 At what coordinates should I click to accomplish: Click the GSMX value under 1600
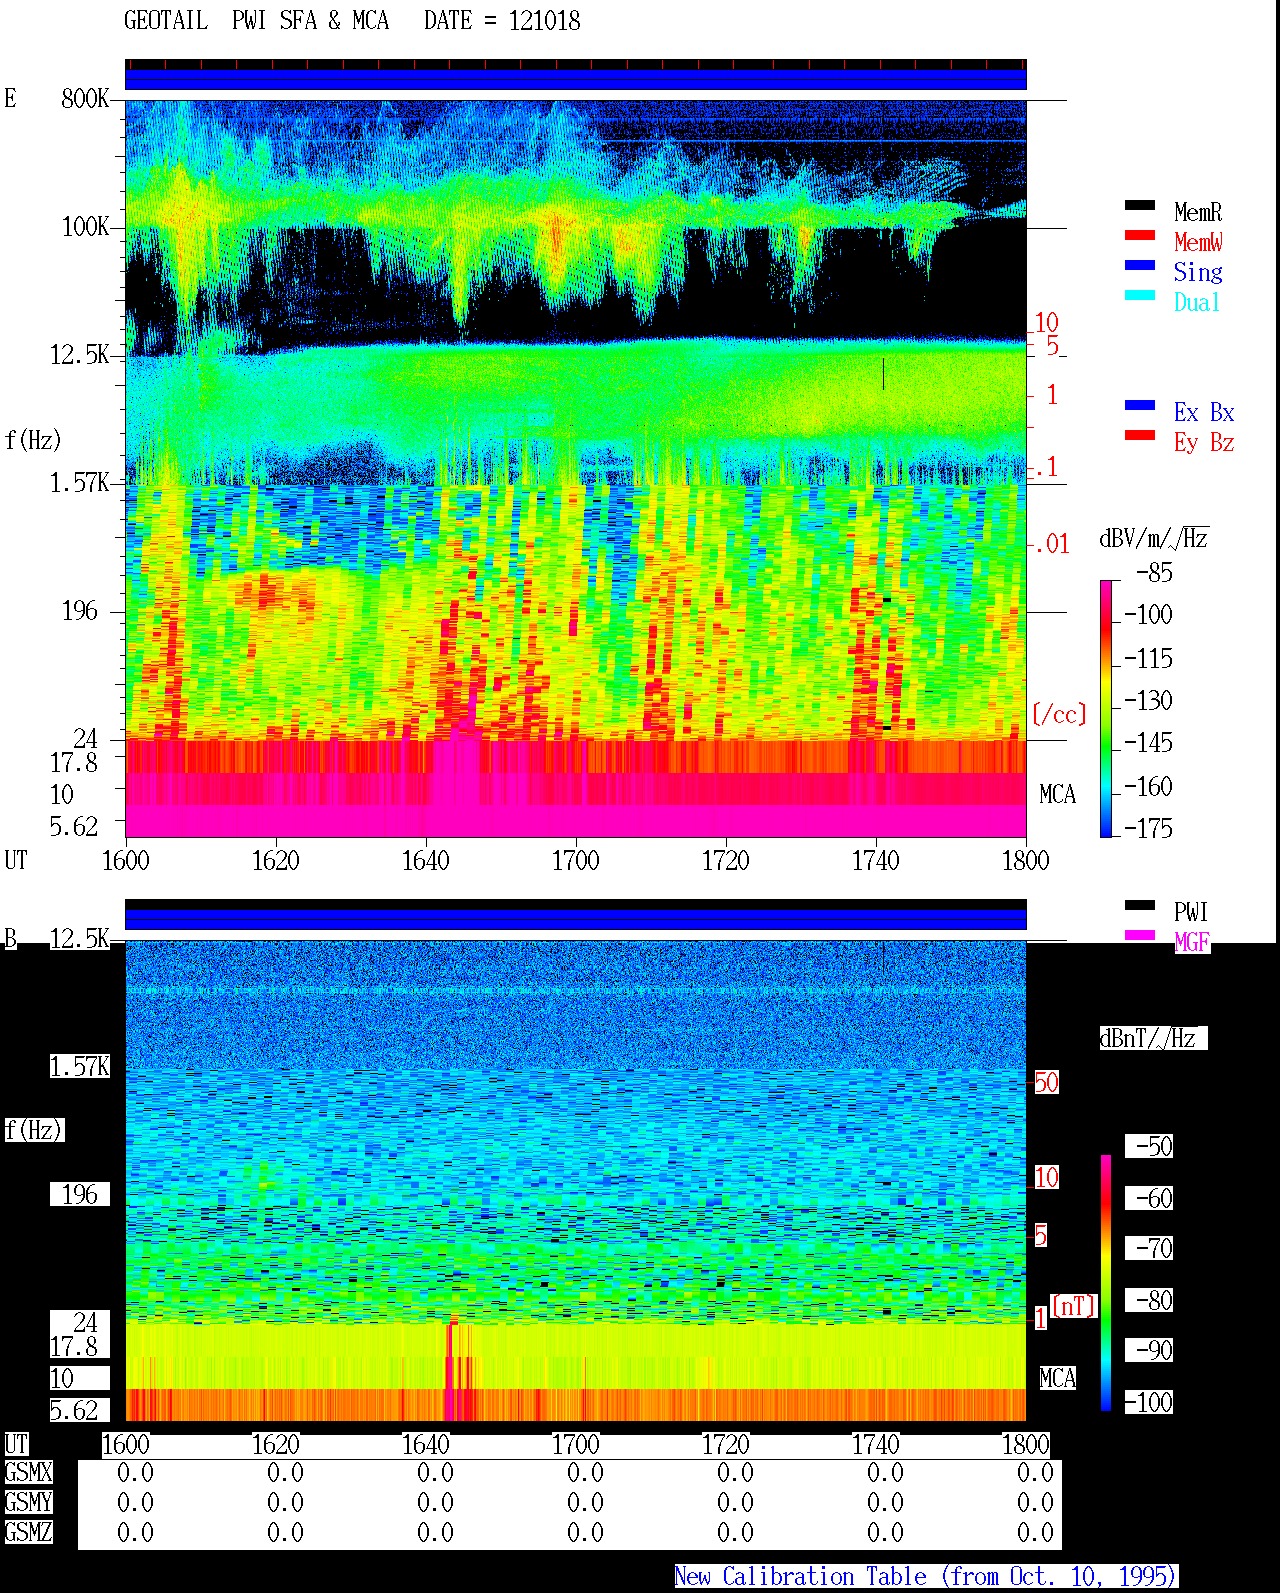135,1472
